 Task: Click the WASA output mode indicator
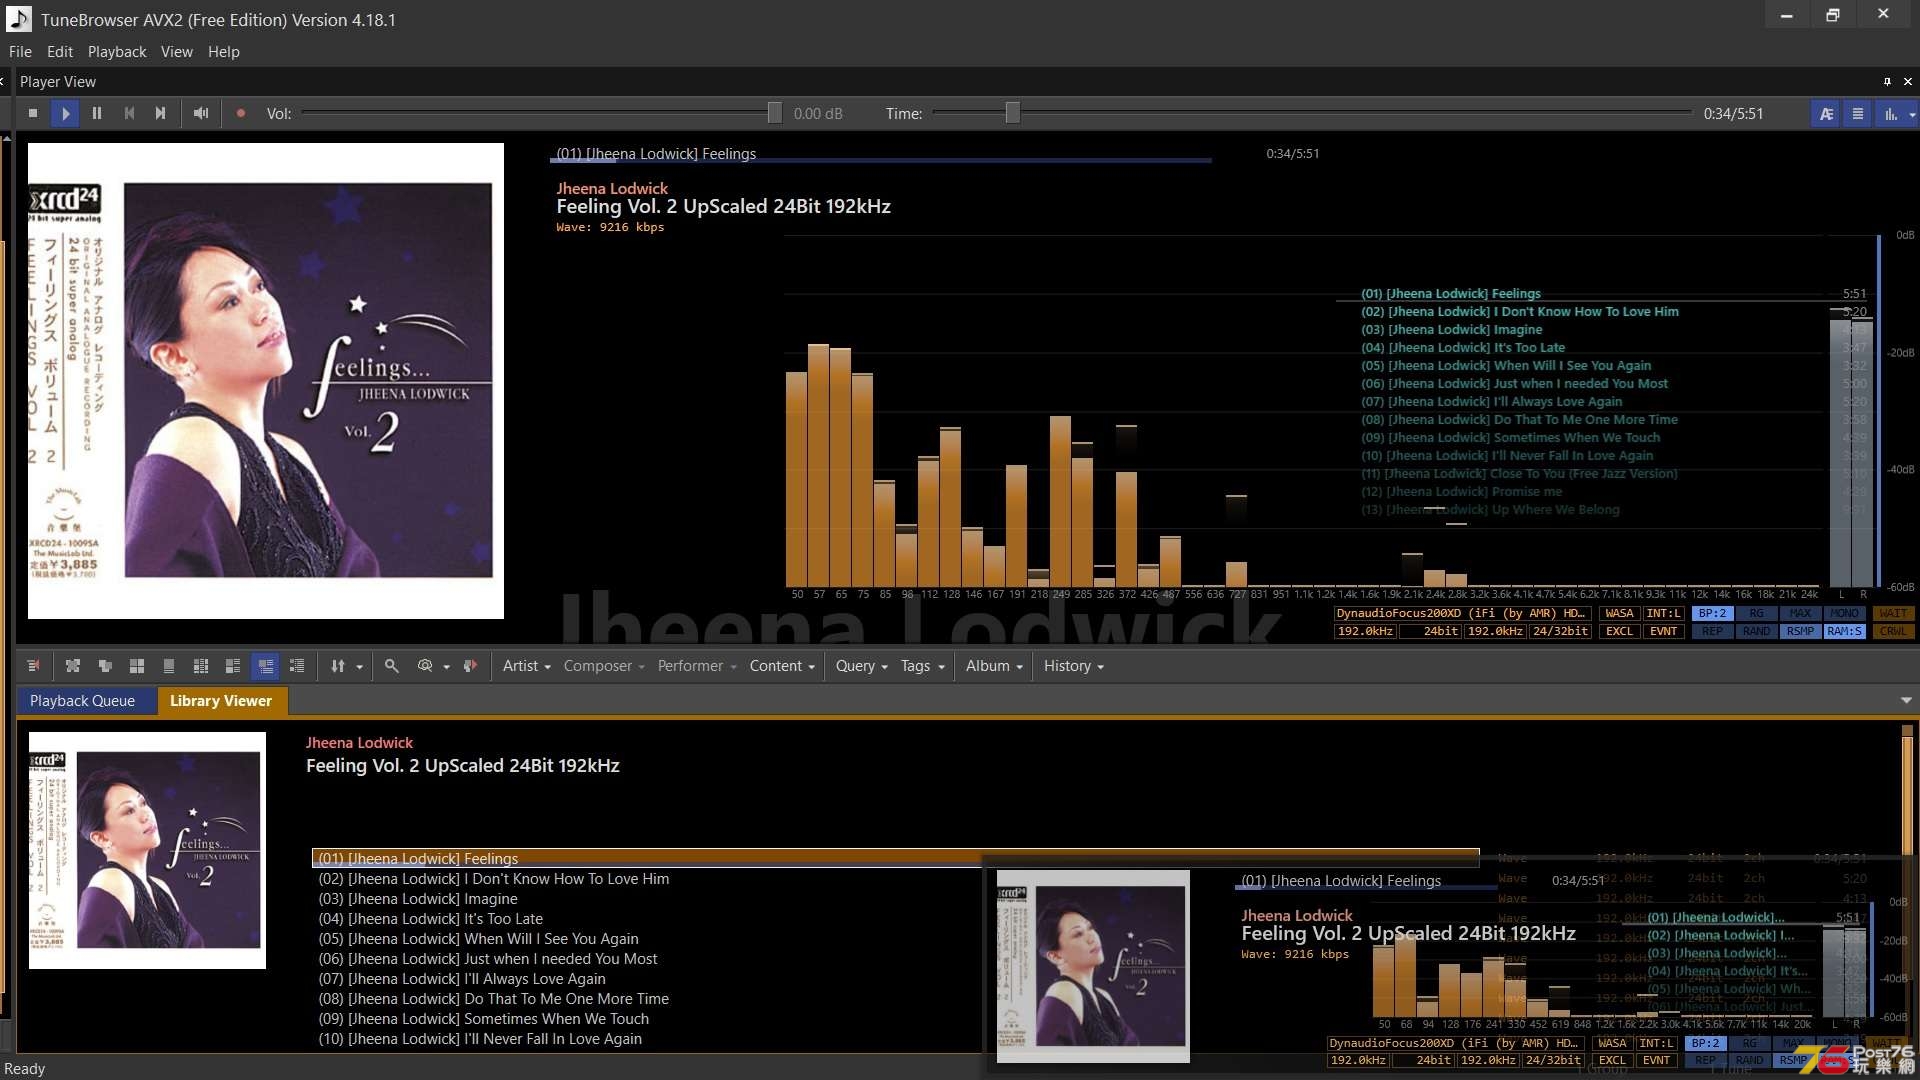(x=1619, y=614)
